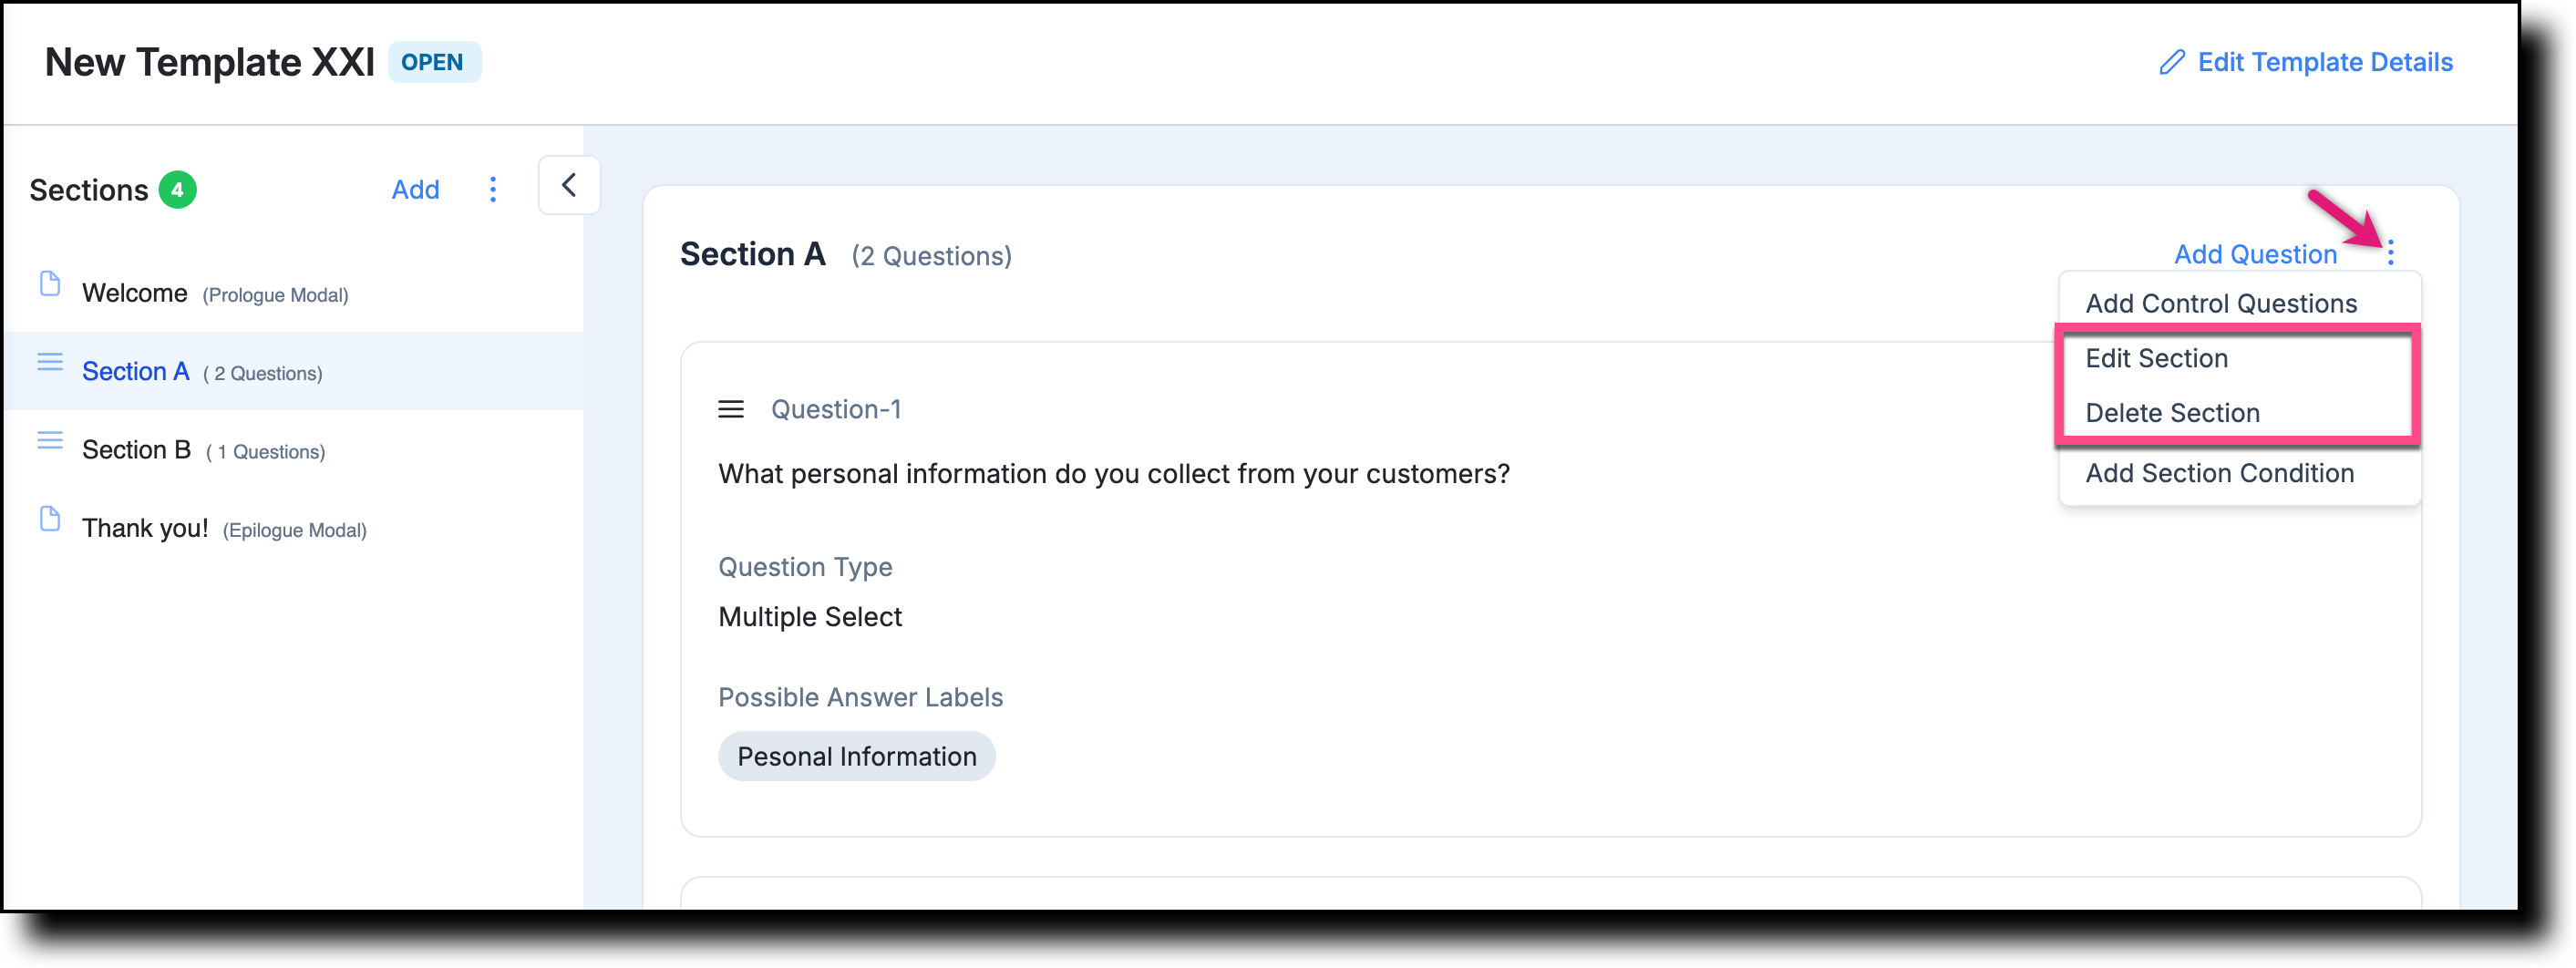This screenshot has height=968, width=2576.
Task: Collapse the sections sidebar with the chevron
Action: 569,185
